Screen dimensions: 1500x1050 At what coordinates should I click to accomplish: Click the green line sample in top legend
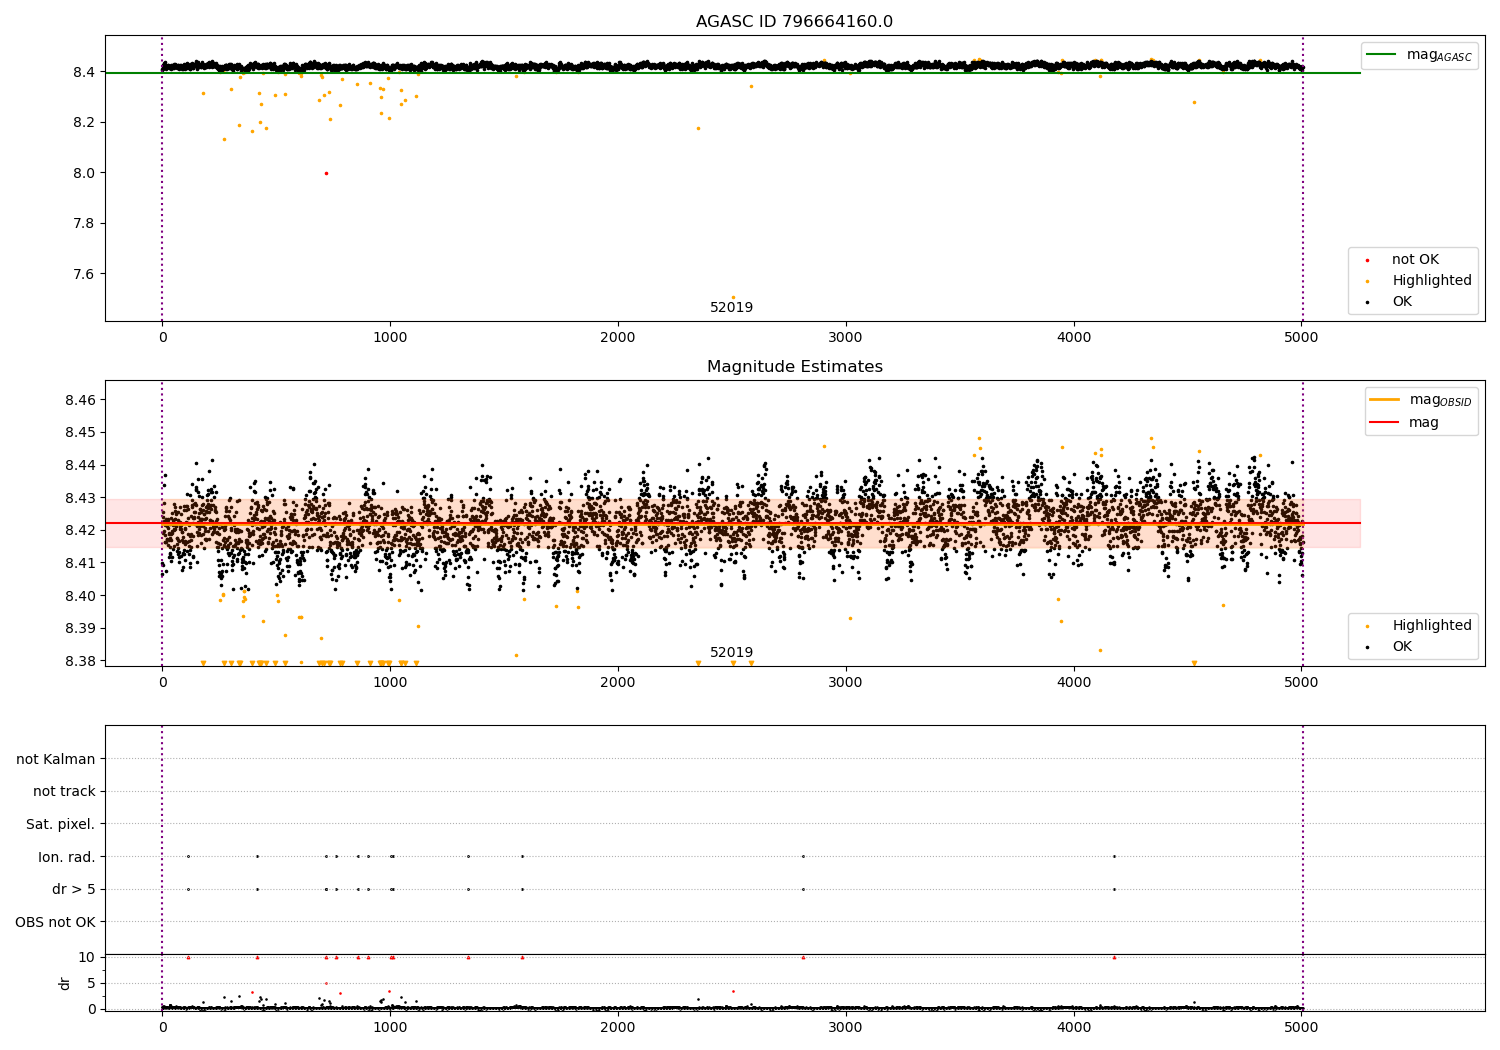1381,55
